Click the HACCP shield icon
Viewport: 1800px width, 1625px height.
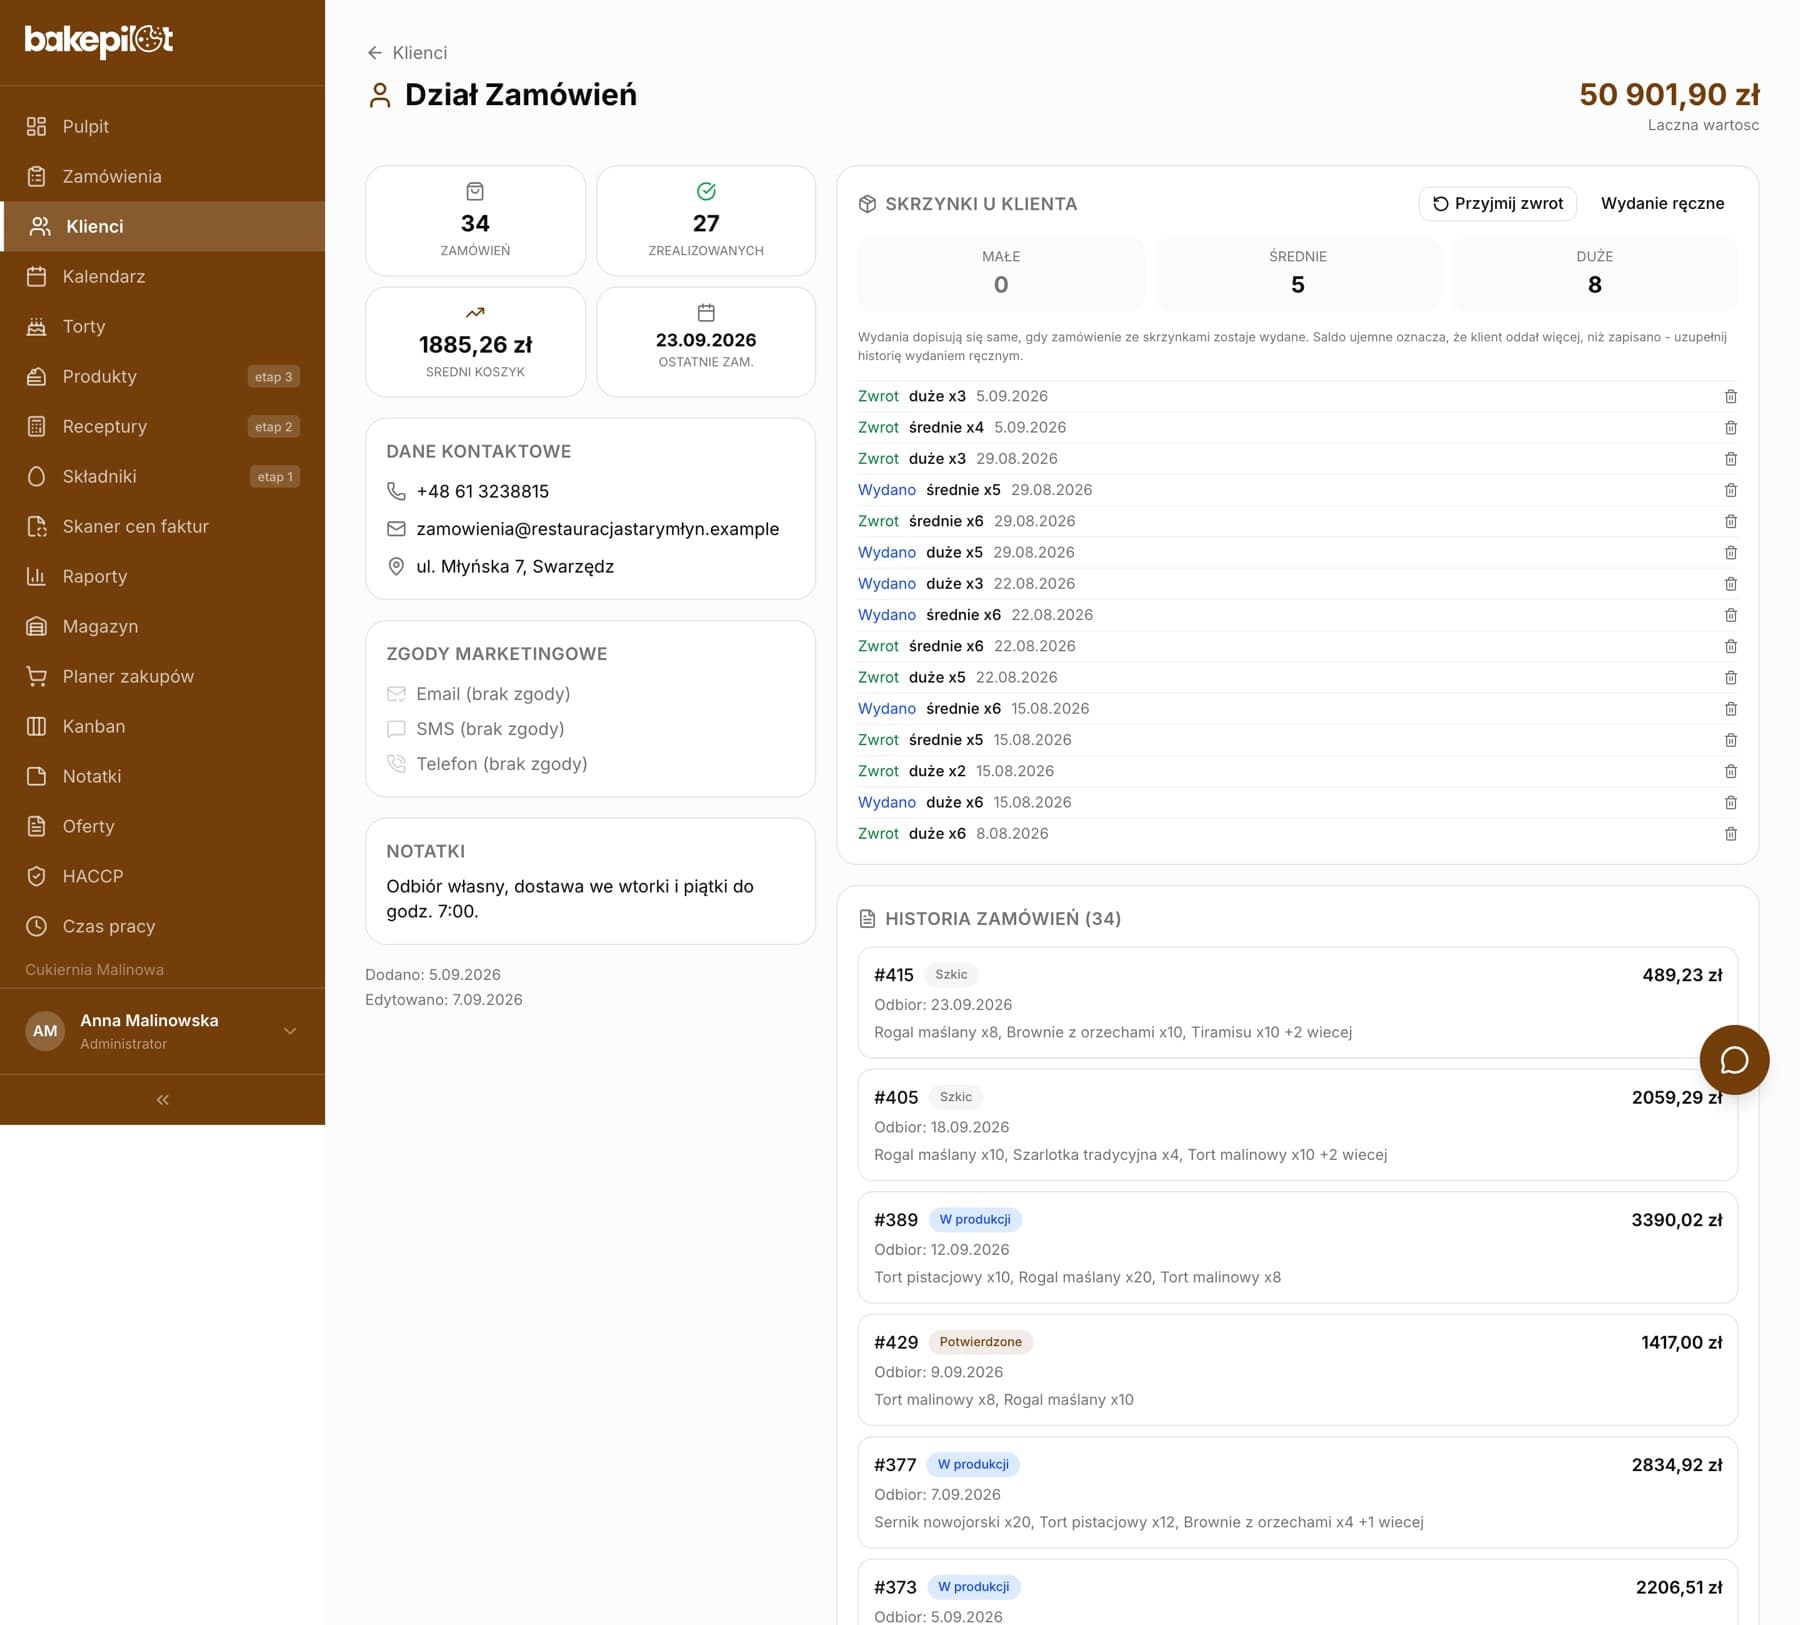37,876
